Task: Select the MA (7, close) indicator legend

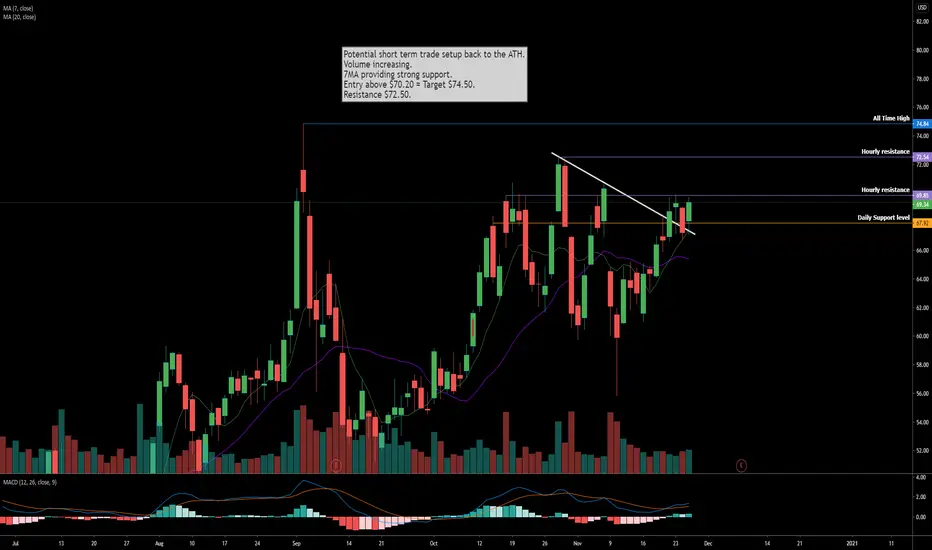Action: (18, 9)
